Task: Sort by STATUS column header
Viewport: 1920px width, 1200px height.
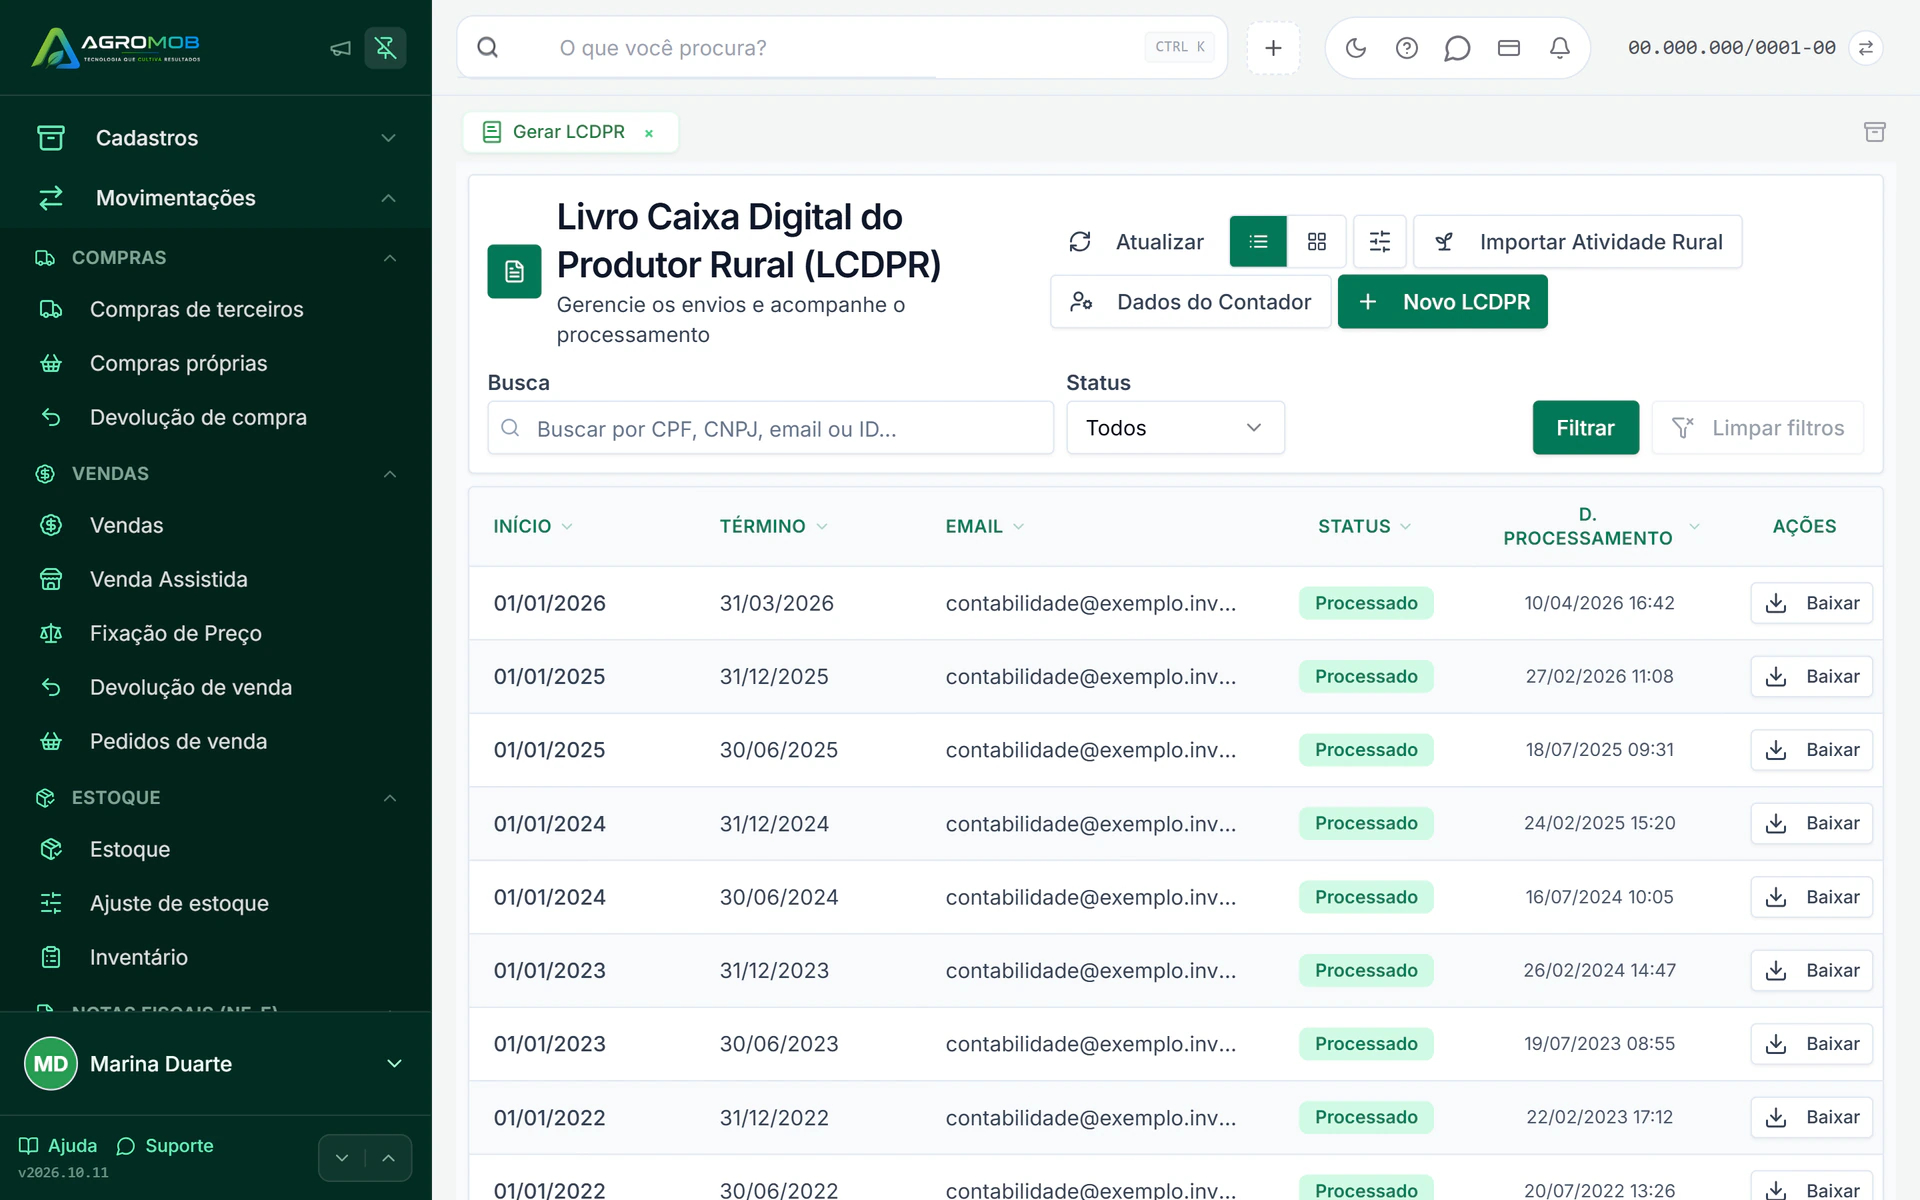Action: [x=1364, y=526]
